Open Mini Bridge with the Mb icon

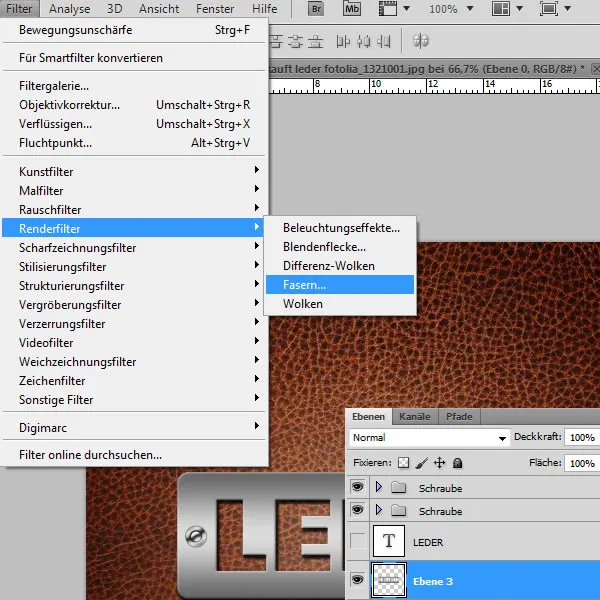[352, 9]
